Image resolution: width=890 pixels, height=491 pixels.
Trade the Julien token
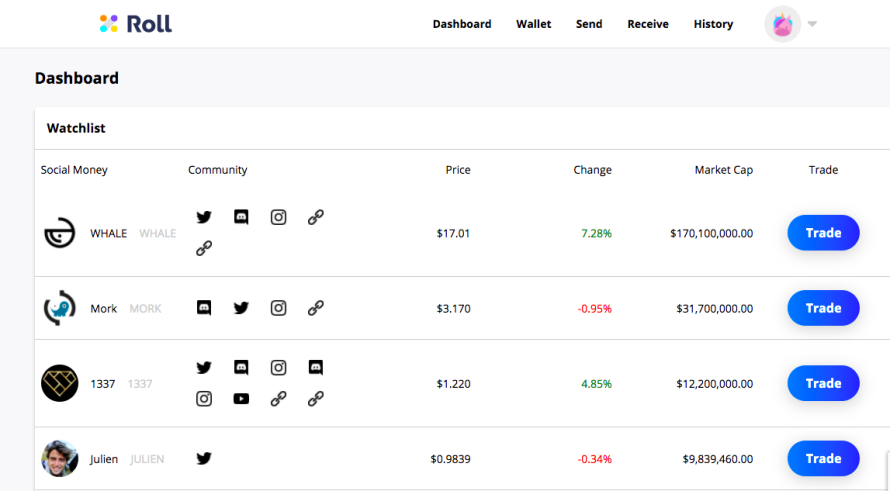click(823, 458)
